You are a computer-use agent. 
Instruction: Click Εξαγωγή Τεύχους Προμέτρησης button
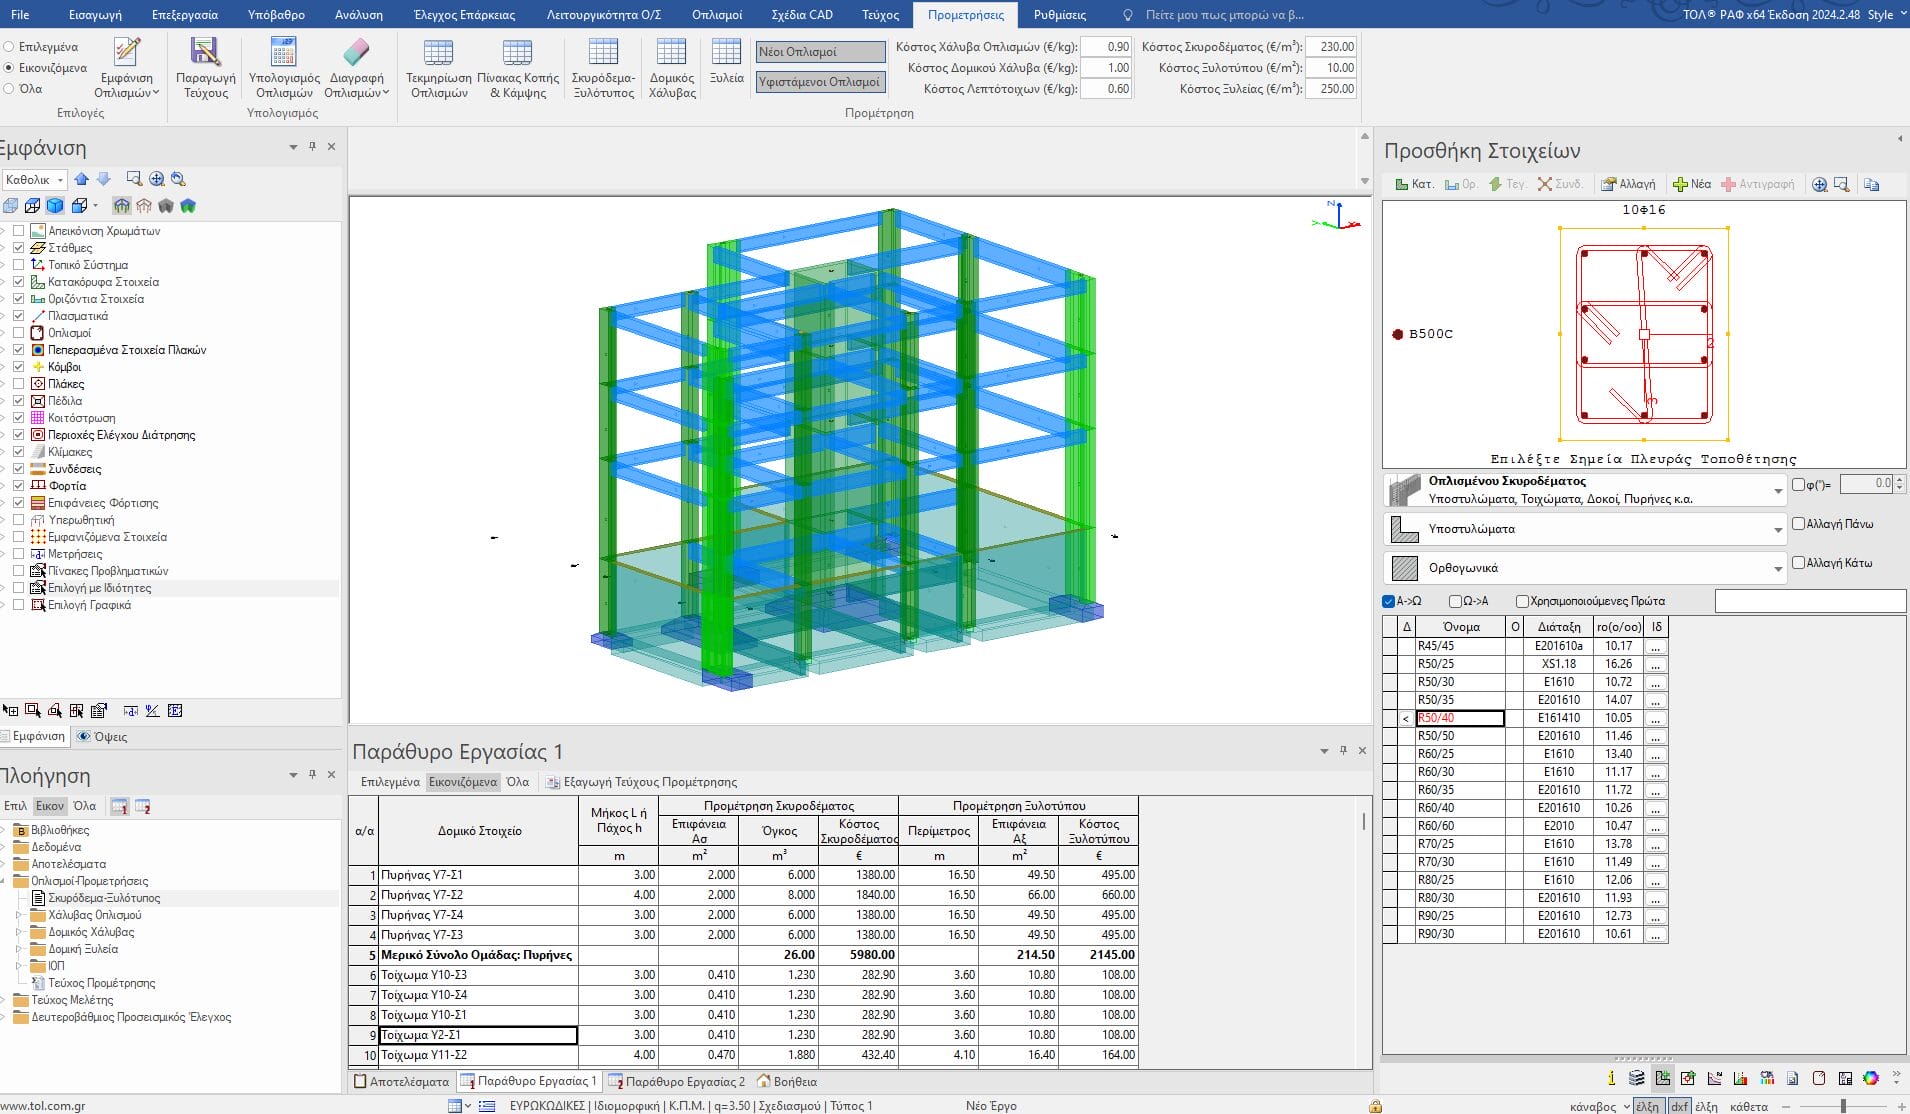pyautogui.click(x=641, y=782)
